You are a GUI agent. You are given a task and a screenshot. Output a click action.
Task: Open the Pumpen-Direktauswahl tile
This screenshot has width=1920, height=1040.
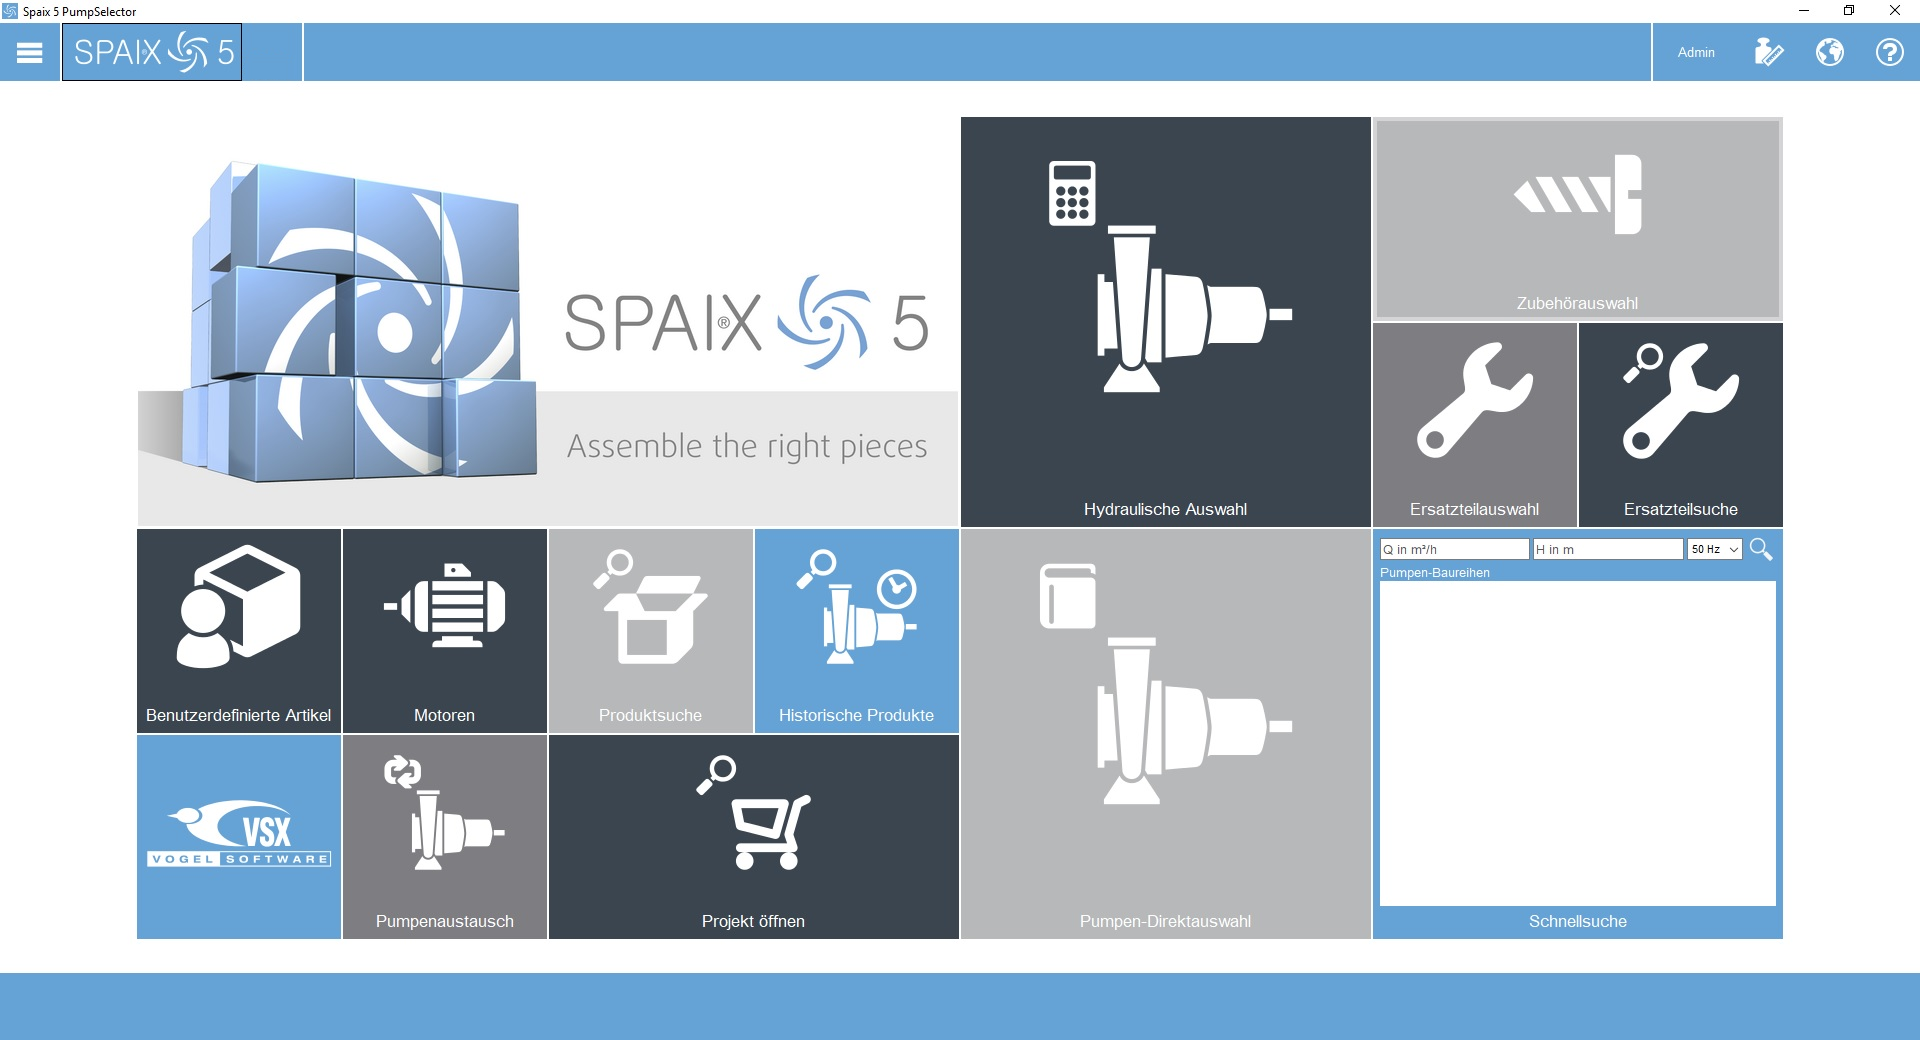(1165, 734)
